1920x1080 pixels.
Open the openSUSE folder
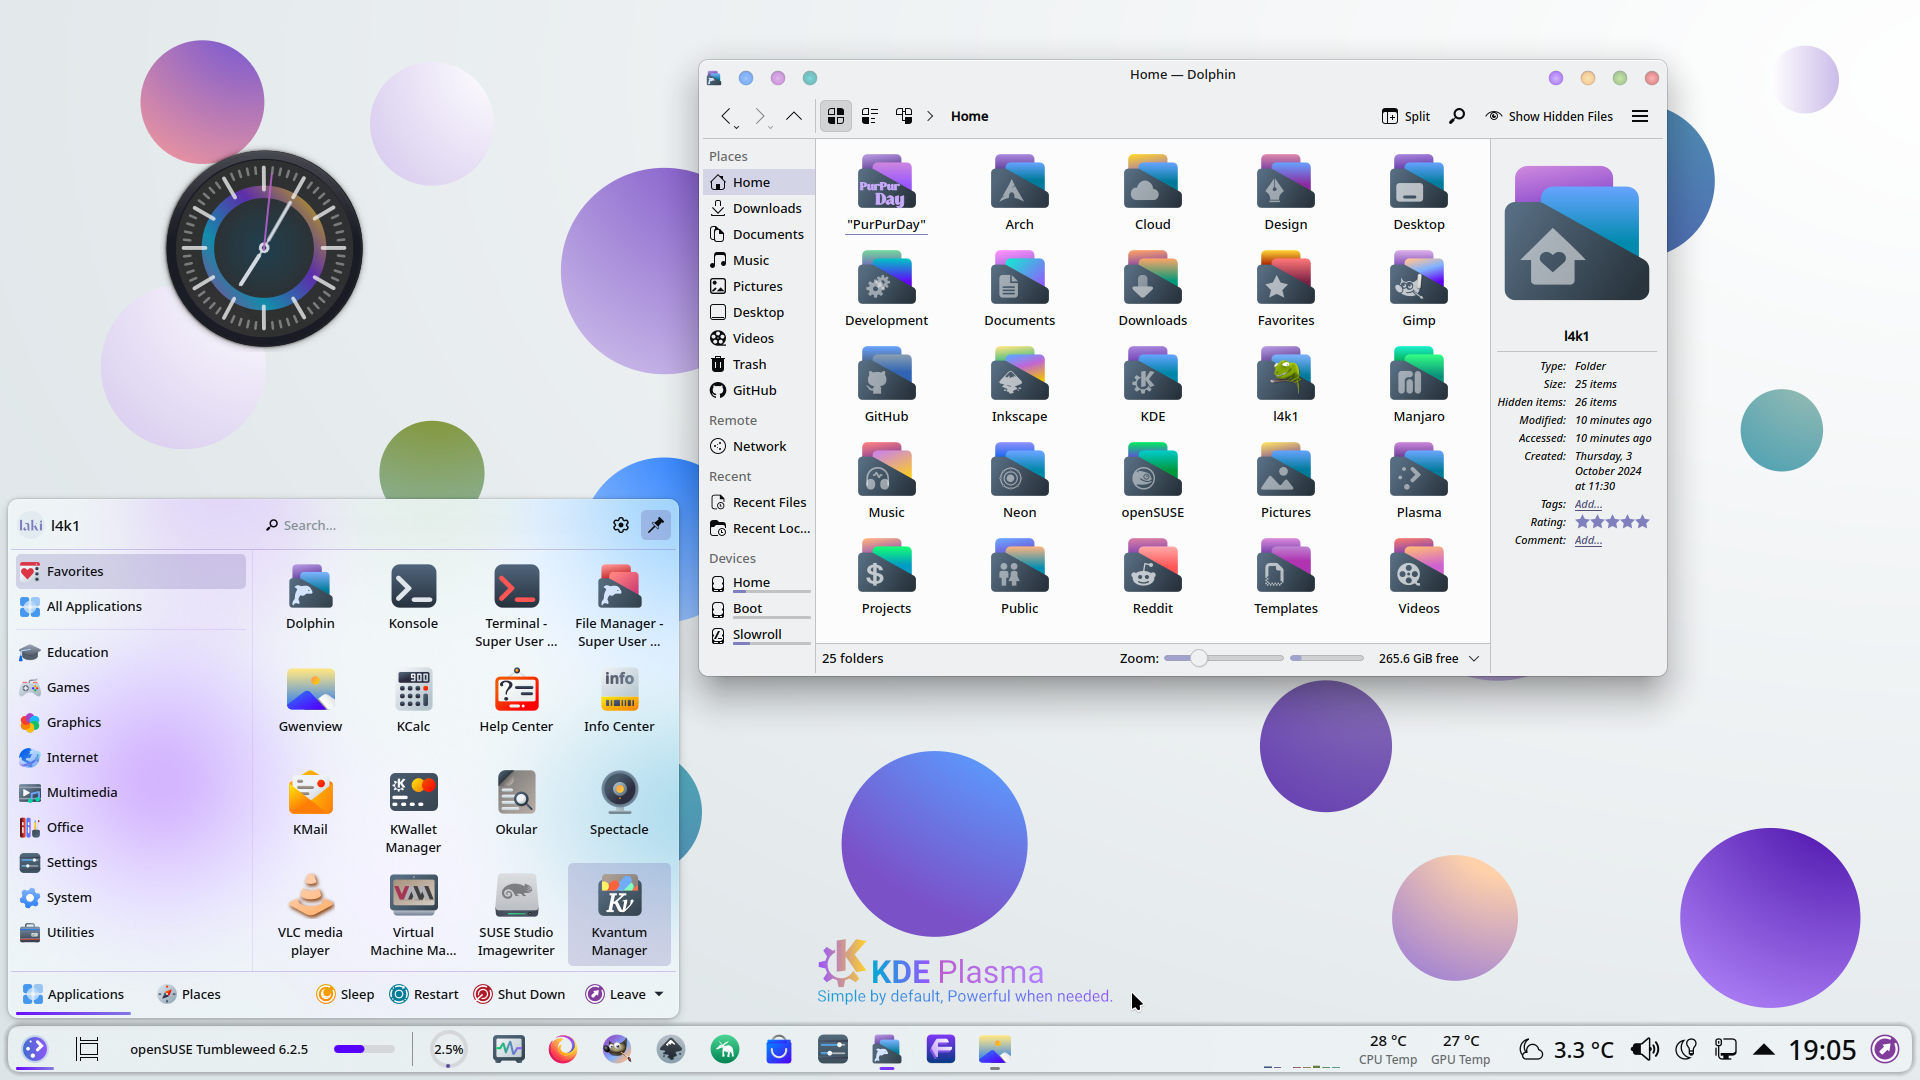[x=1152, y=481]
